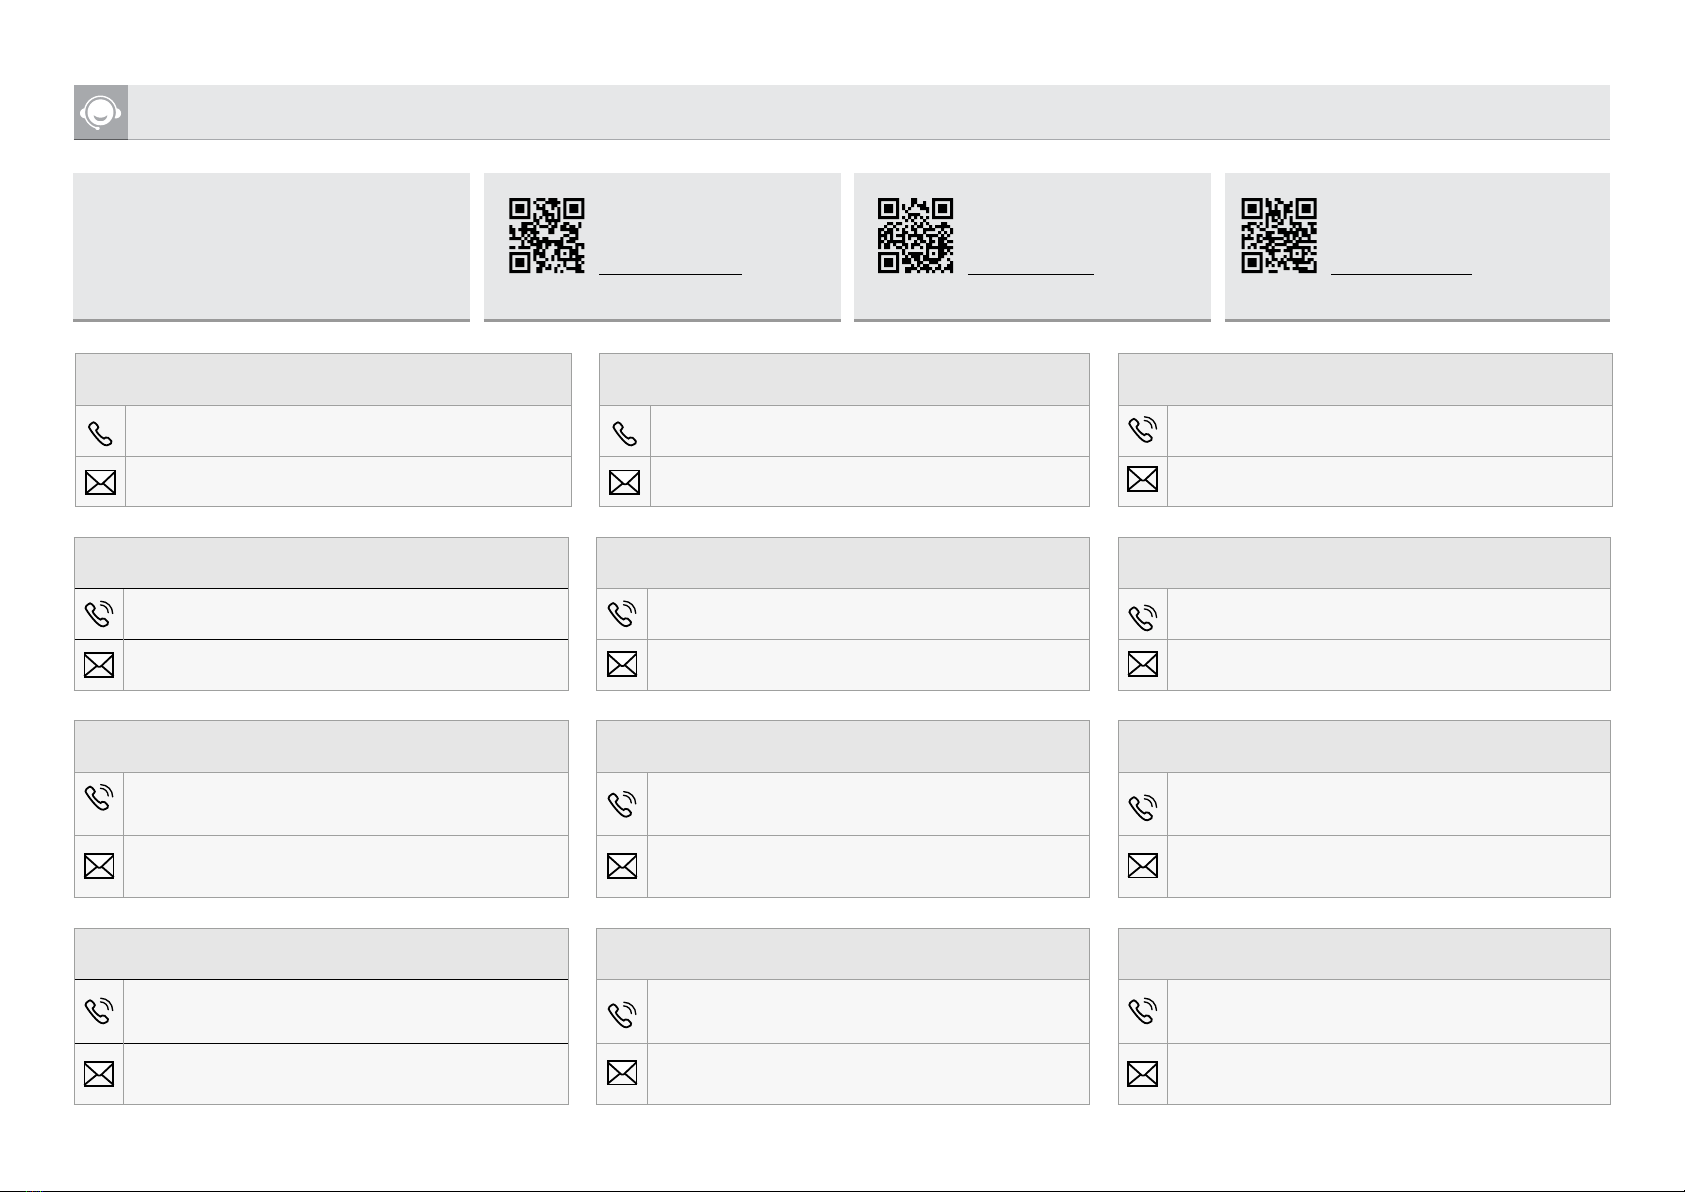Click phone icon in first row's first card
Image resolution: width=1685 pixels, height=1192 pixels.
coord(101,433)
